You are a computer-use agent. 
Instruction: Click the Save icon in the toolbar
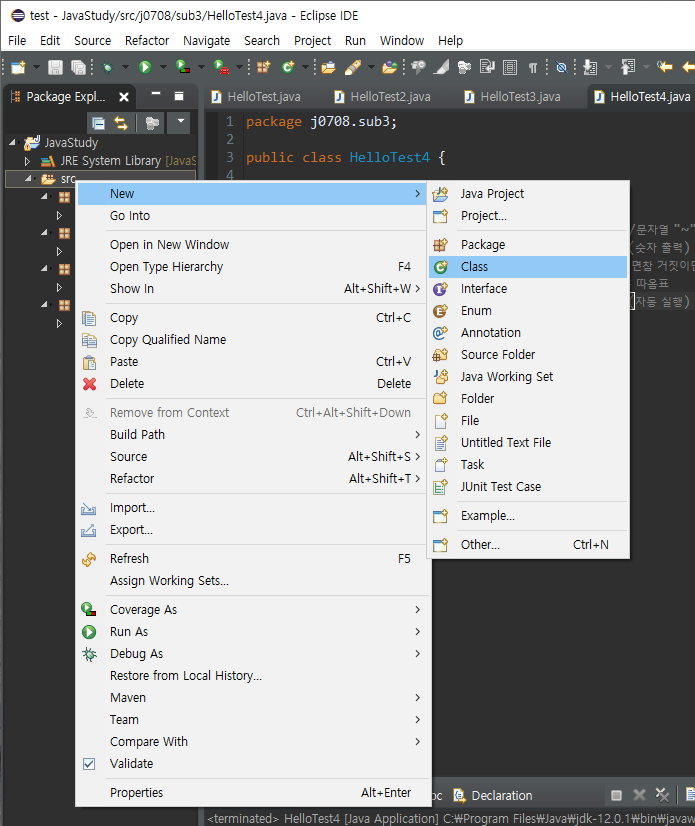(55, 67)
